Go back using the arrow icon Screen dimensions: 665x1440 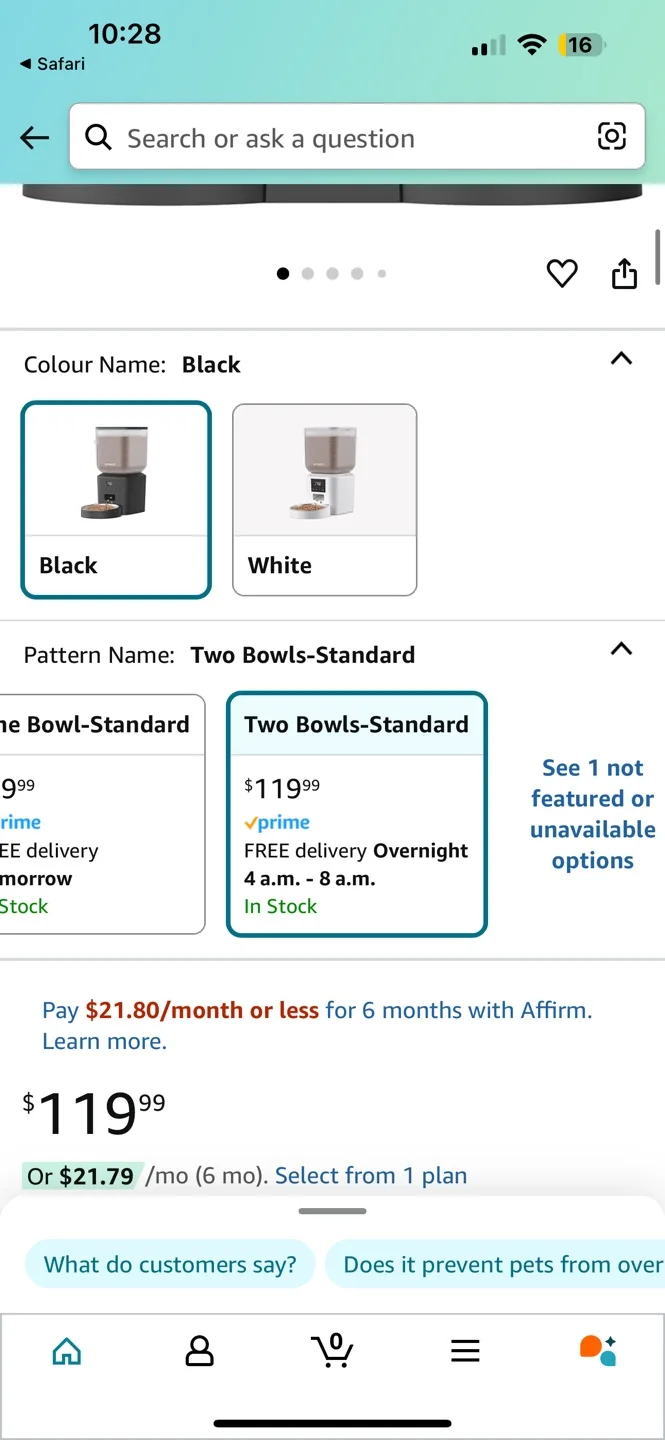(x=34, y=137)
